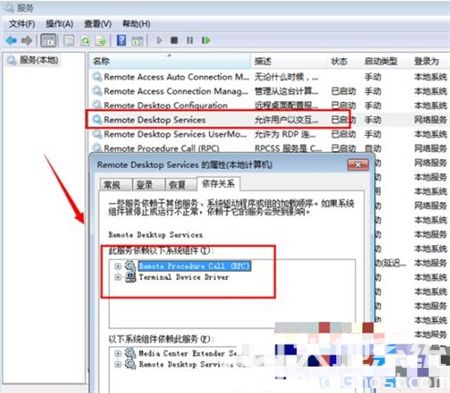Select Remote Access Auto Connection M... service

click(x=177, y=77)
